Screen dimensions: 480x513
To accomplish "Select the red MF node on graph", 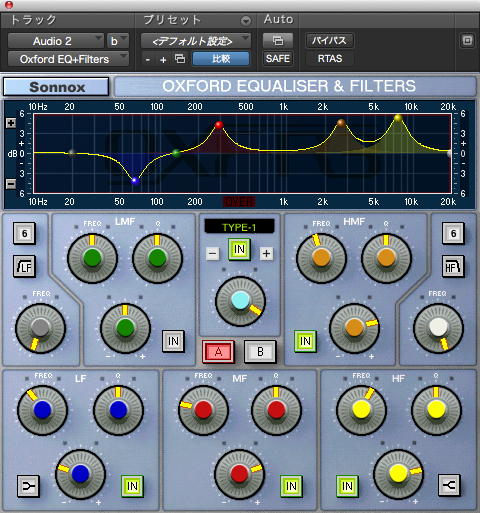I will (219, 125).
